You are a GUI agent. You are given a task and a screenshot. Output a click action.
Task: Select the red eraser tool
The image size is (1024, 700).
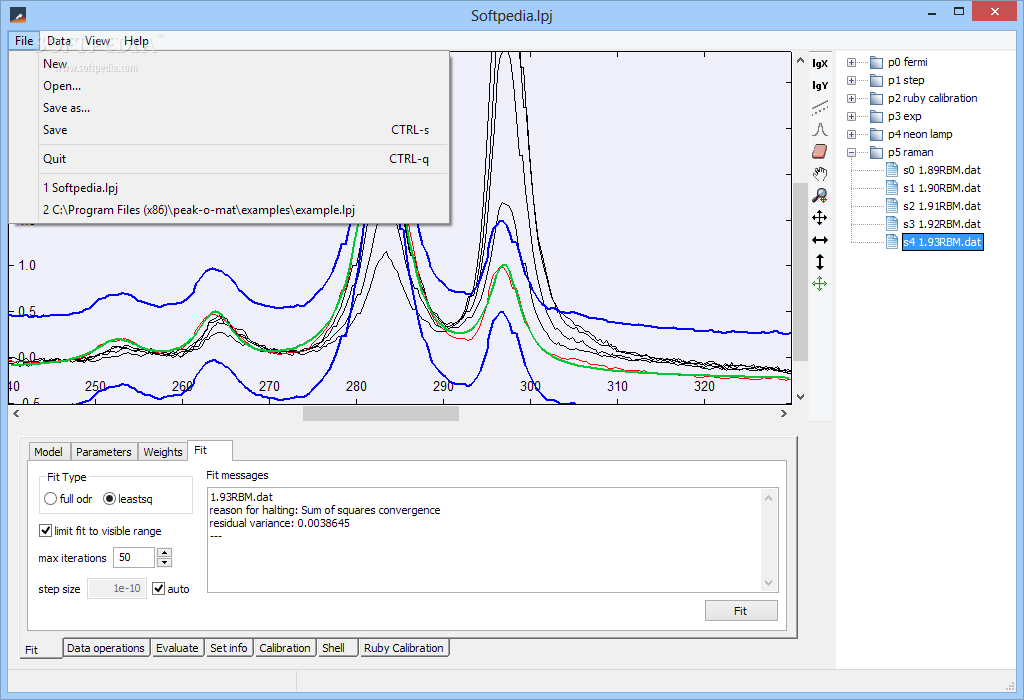[820, 151]
